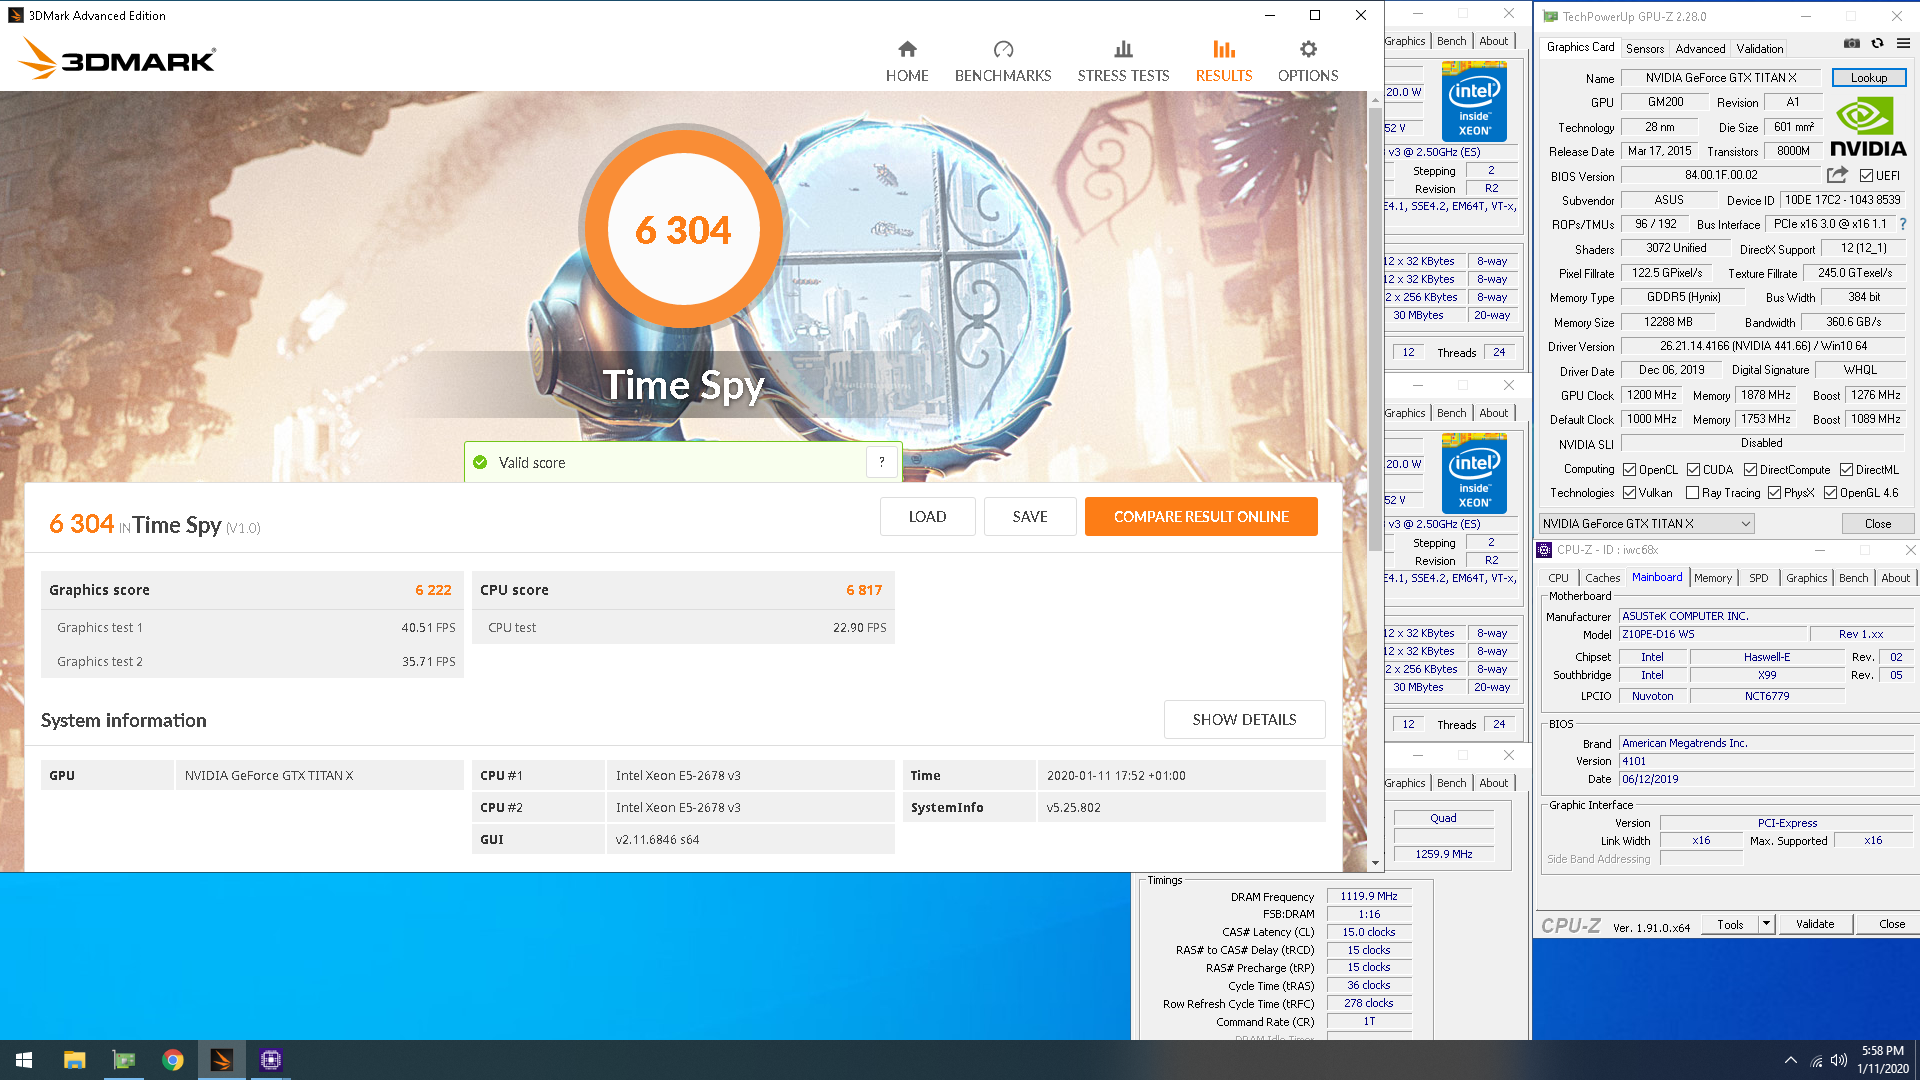
Task: Click the lower Intel Xeon logo in CPU-Z
Action: pyautogui.click(x=1474, y=473)
